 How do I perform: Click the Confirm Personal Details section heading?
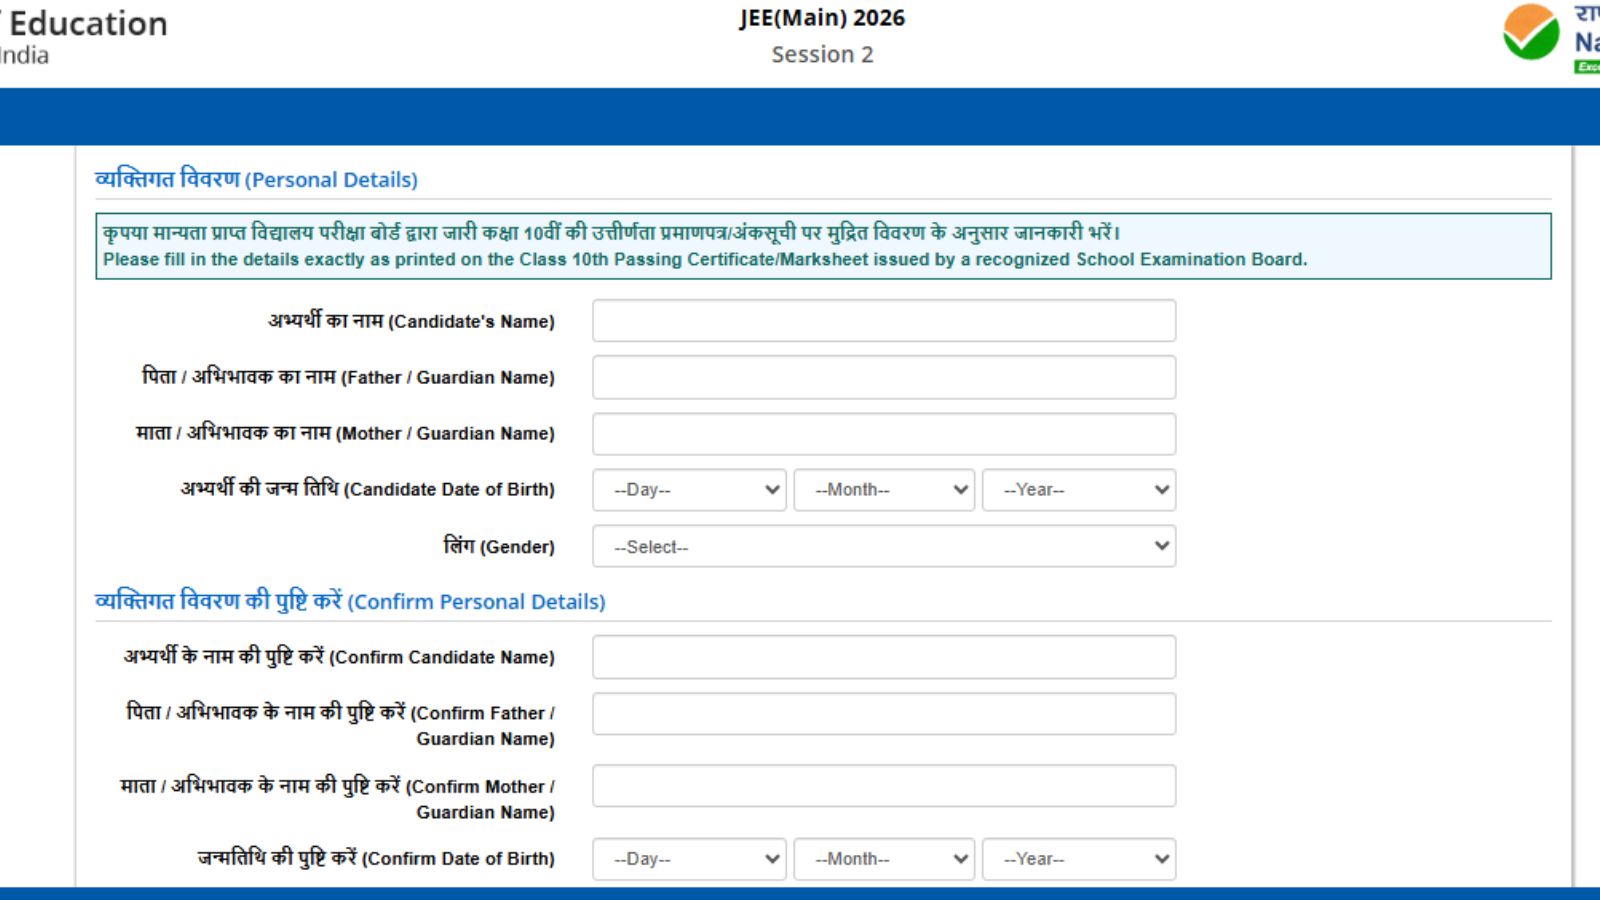click(x=350, y=601)
